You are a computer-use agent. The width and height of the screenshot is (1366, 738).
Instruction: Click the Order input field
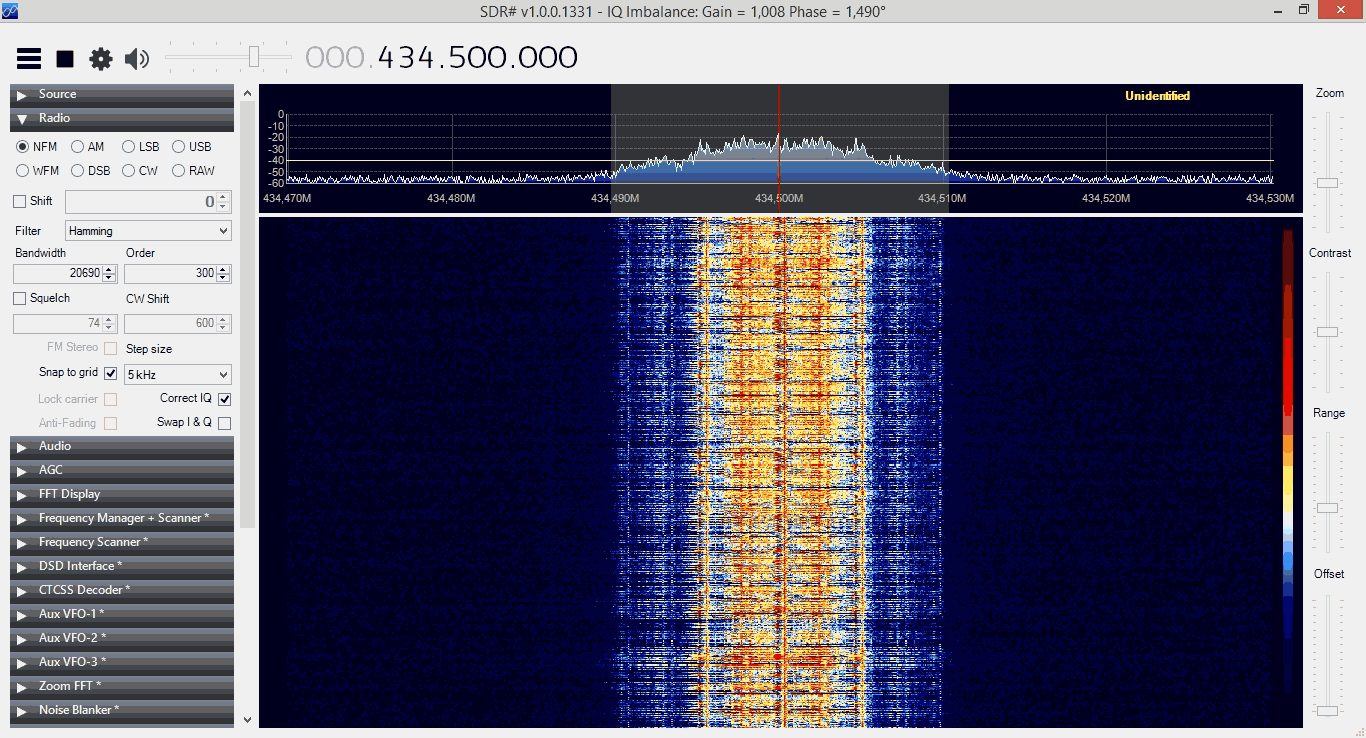[171, 273]
